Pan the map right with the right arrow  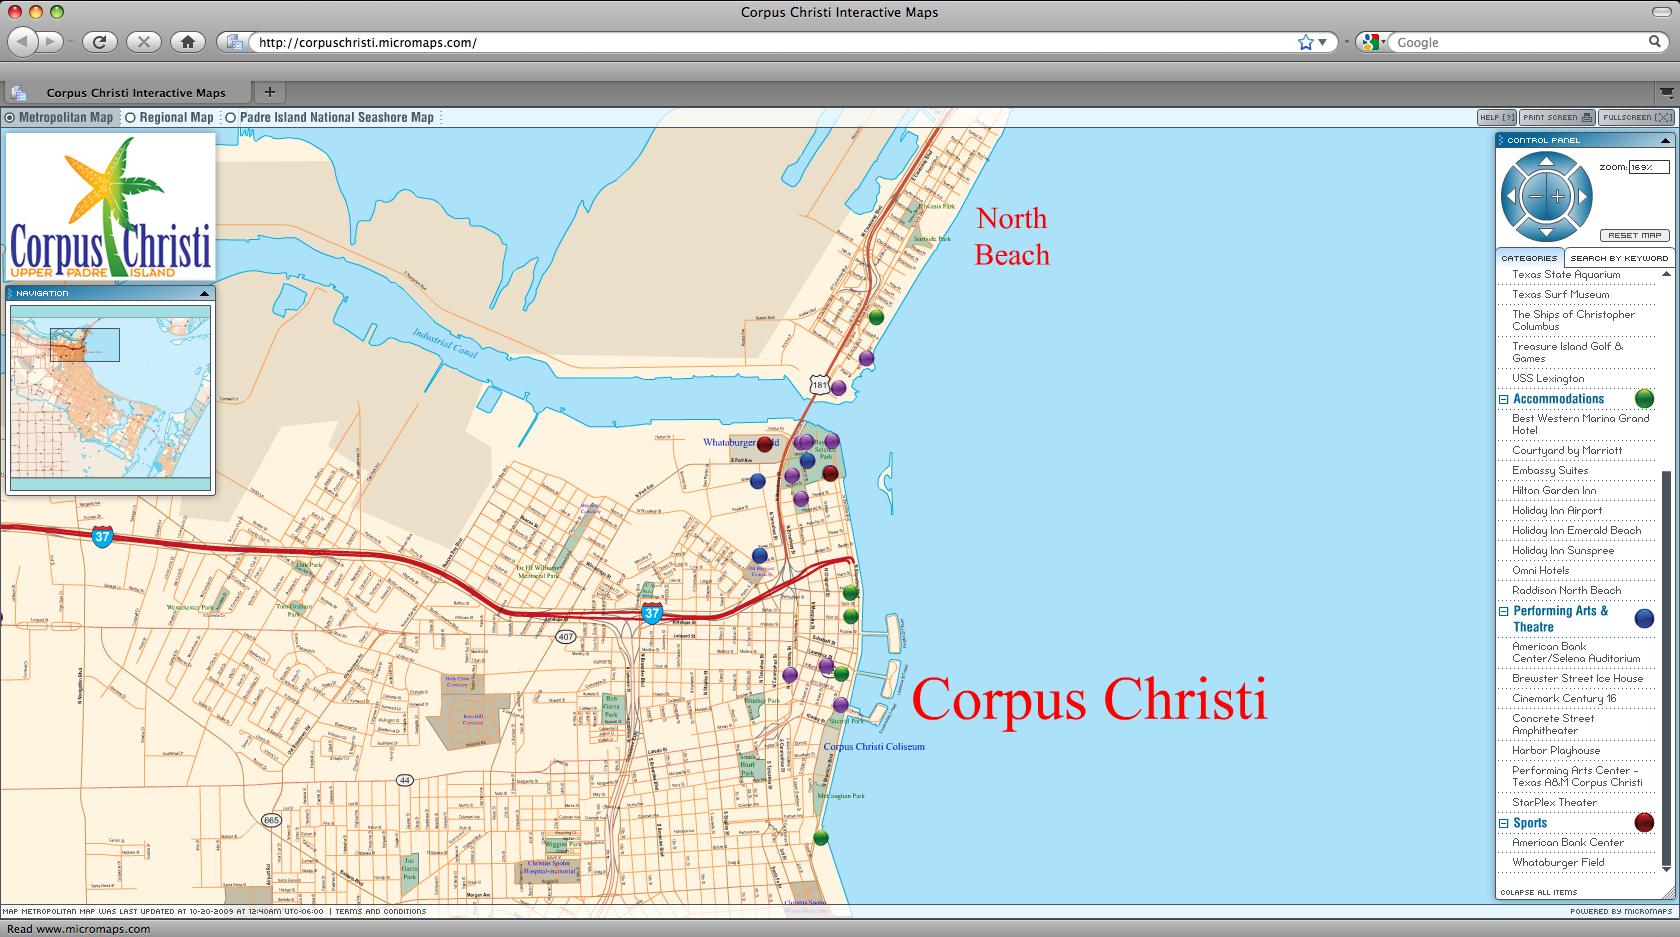click(x=1582, y=197)
